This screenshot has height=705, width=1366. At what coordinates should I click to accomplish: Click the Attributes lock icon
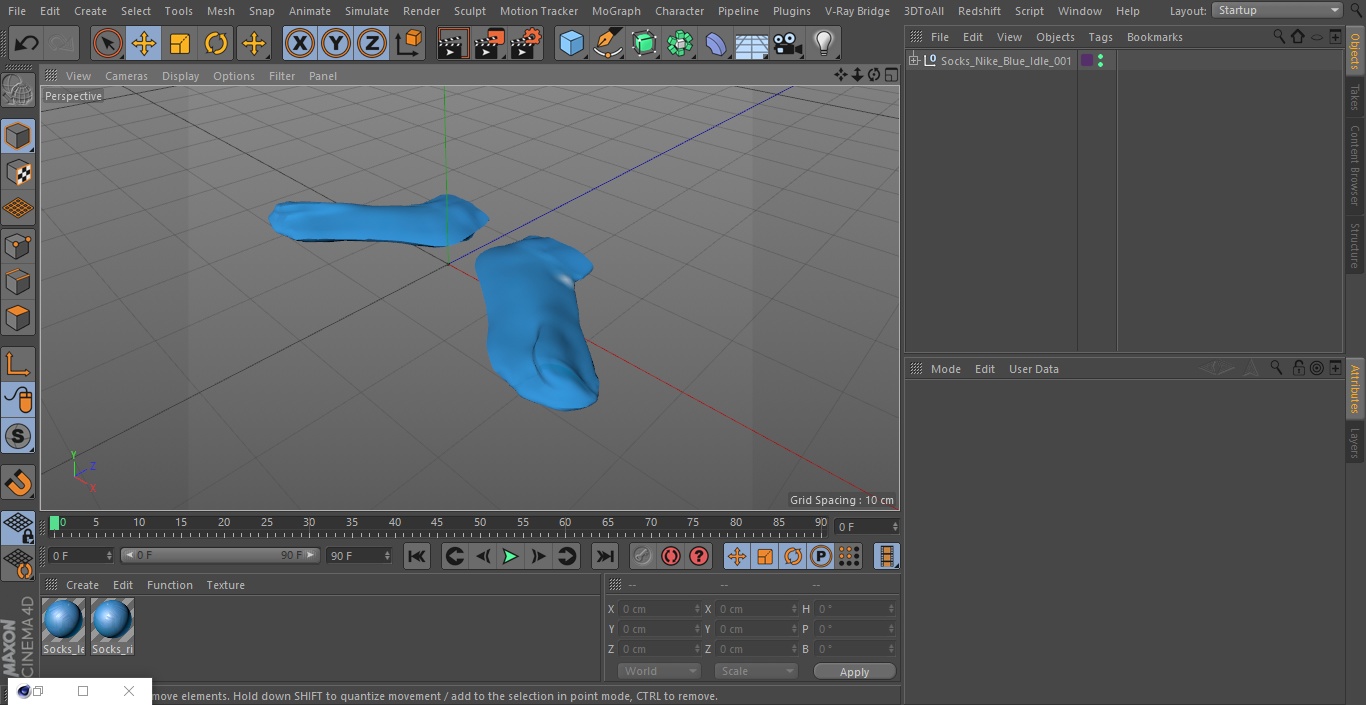pos(1298,368)
